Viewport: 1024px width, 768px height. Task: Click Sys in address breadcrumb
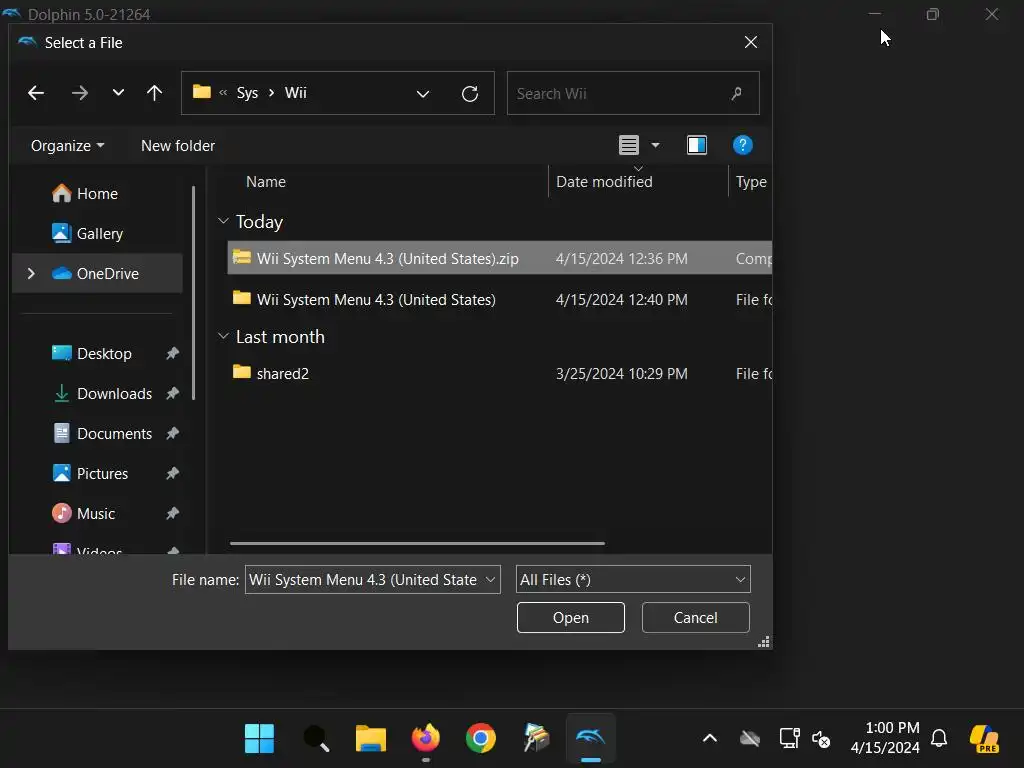pos(247,93)
